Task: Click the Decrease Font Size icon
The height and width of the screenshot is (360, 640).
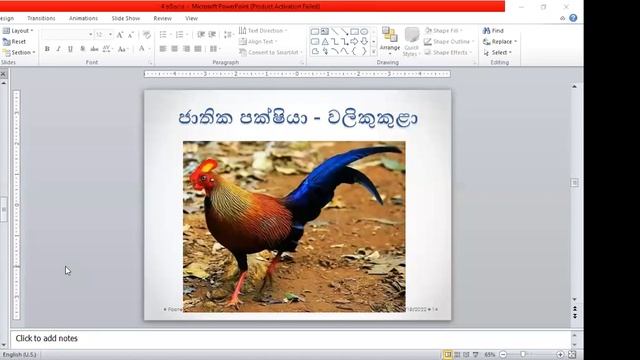Action: [x=131, y=35]
